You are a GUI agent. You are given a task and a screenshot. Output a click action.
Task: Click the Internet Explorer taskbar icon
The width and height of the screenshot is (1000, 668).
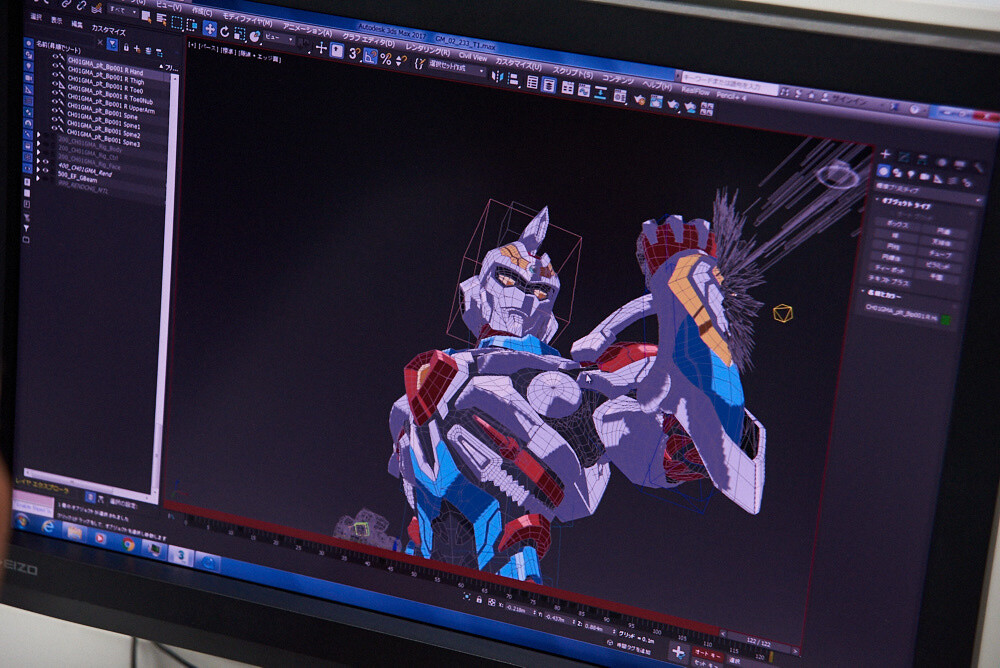[x=47, y=526]
